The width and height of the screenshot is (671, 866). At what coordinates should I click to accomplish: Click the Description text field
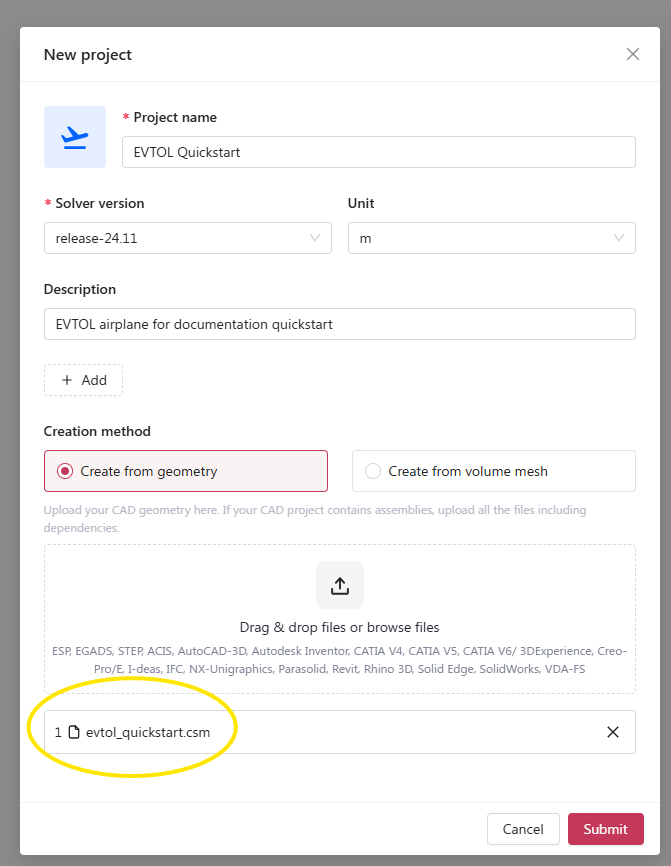(x=339, y=324)
